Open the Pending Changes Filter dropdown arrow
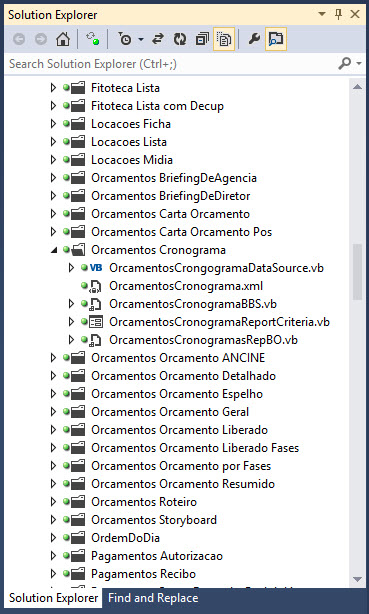The image size is (369, 614). 141,39
